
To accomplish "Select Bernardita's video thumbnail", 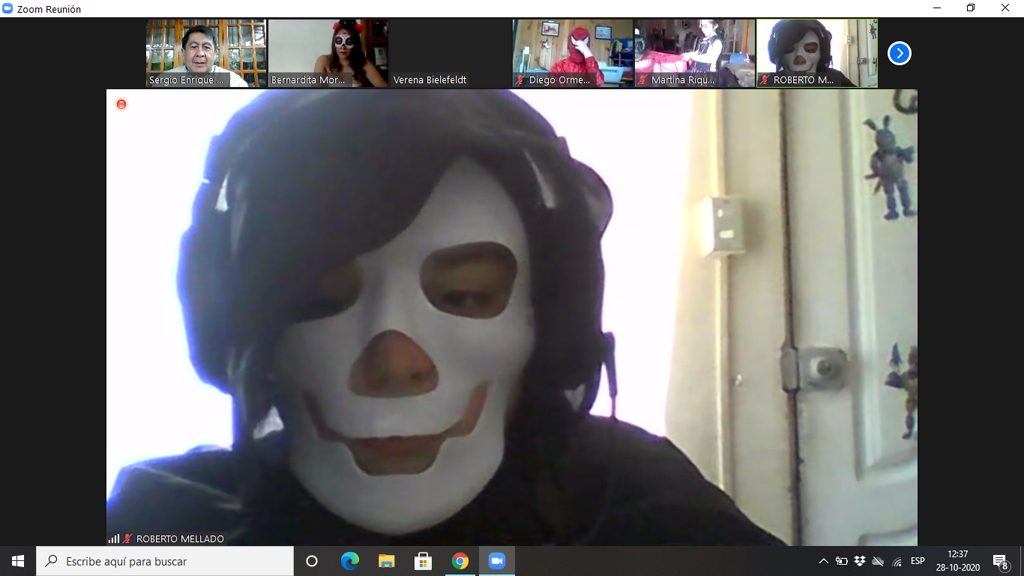I will tap(328, 53).
